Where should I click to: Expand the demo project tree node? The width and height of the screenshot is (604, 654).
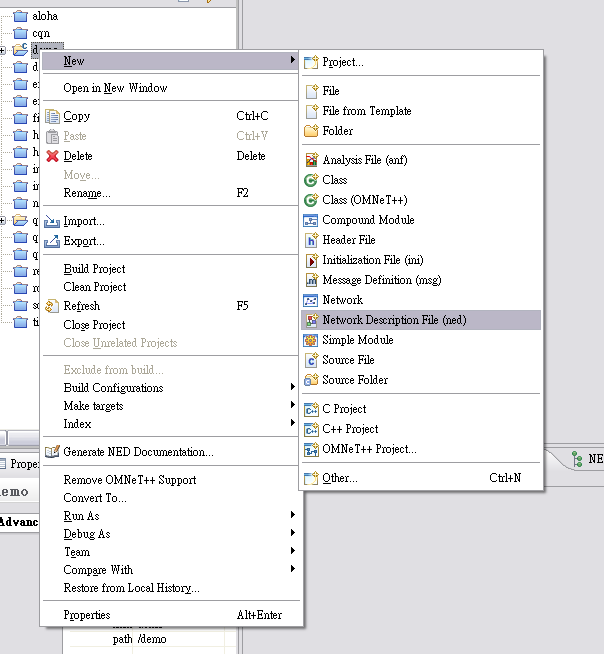coord(4,50)
